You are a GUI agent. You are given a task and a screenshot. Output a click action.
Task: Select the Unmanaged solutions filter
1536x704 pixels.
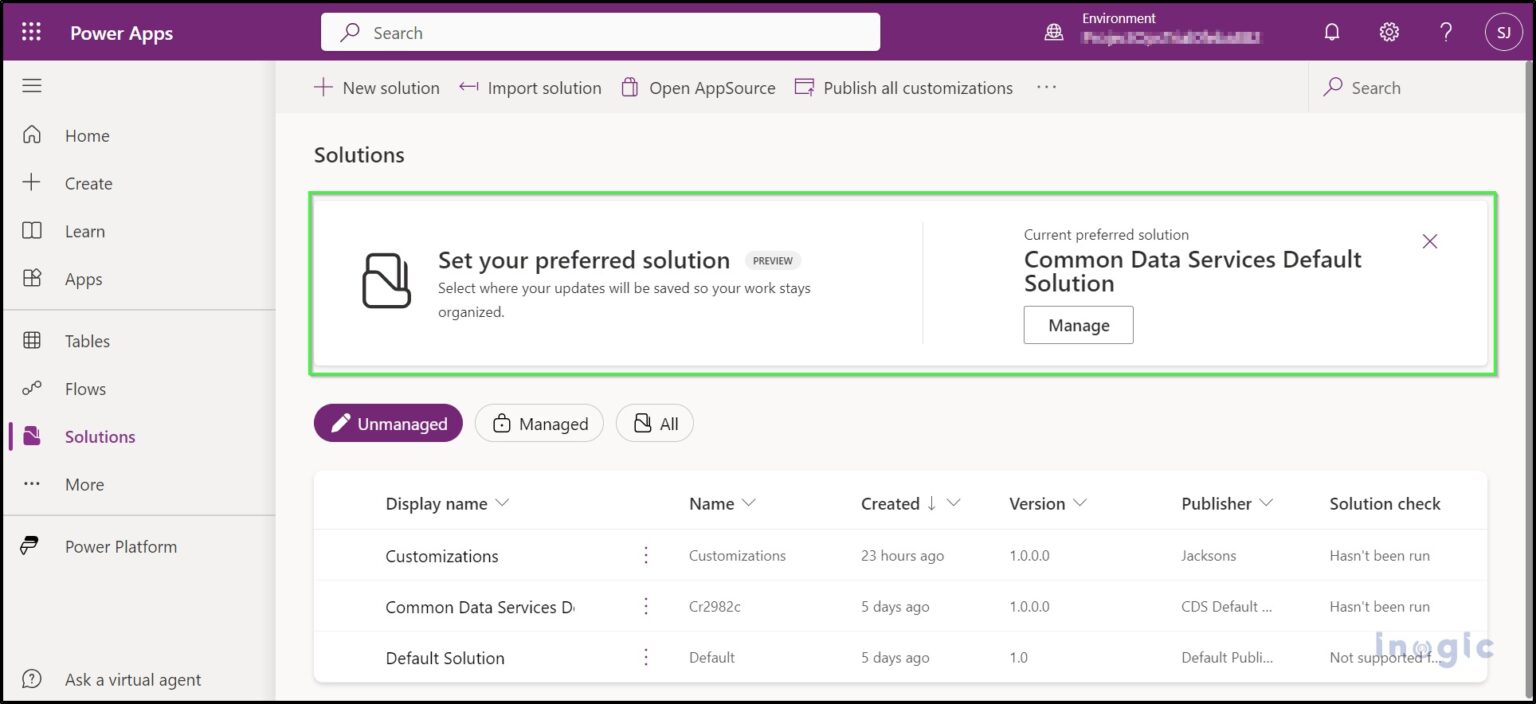pos(388,423)
